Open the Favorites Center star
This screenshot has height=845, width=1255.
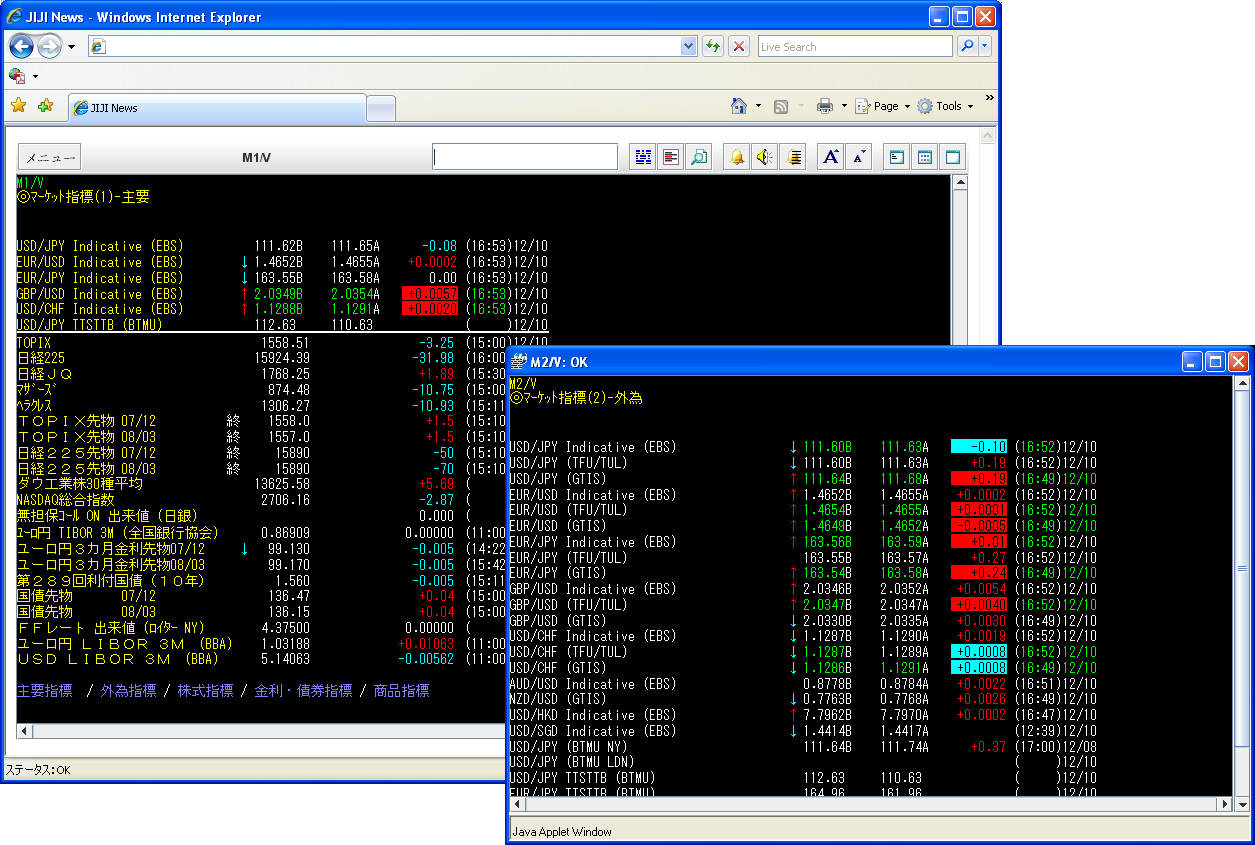19,106
